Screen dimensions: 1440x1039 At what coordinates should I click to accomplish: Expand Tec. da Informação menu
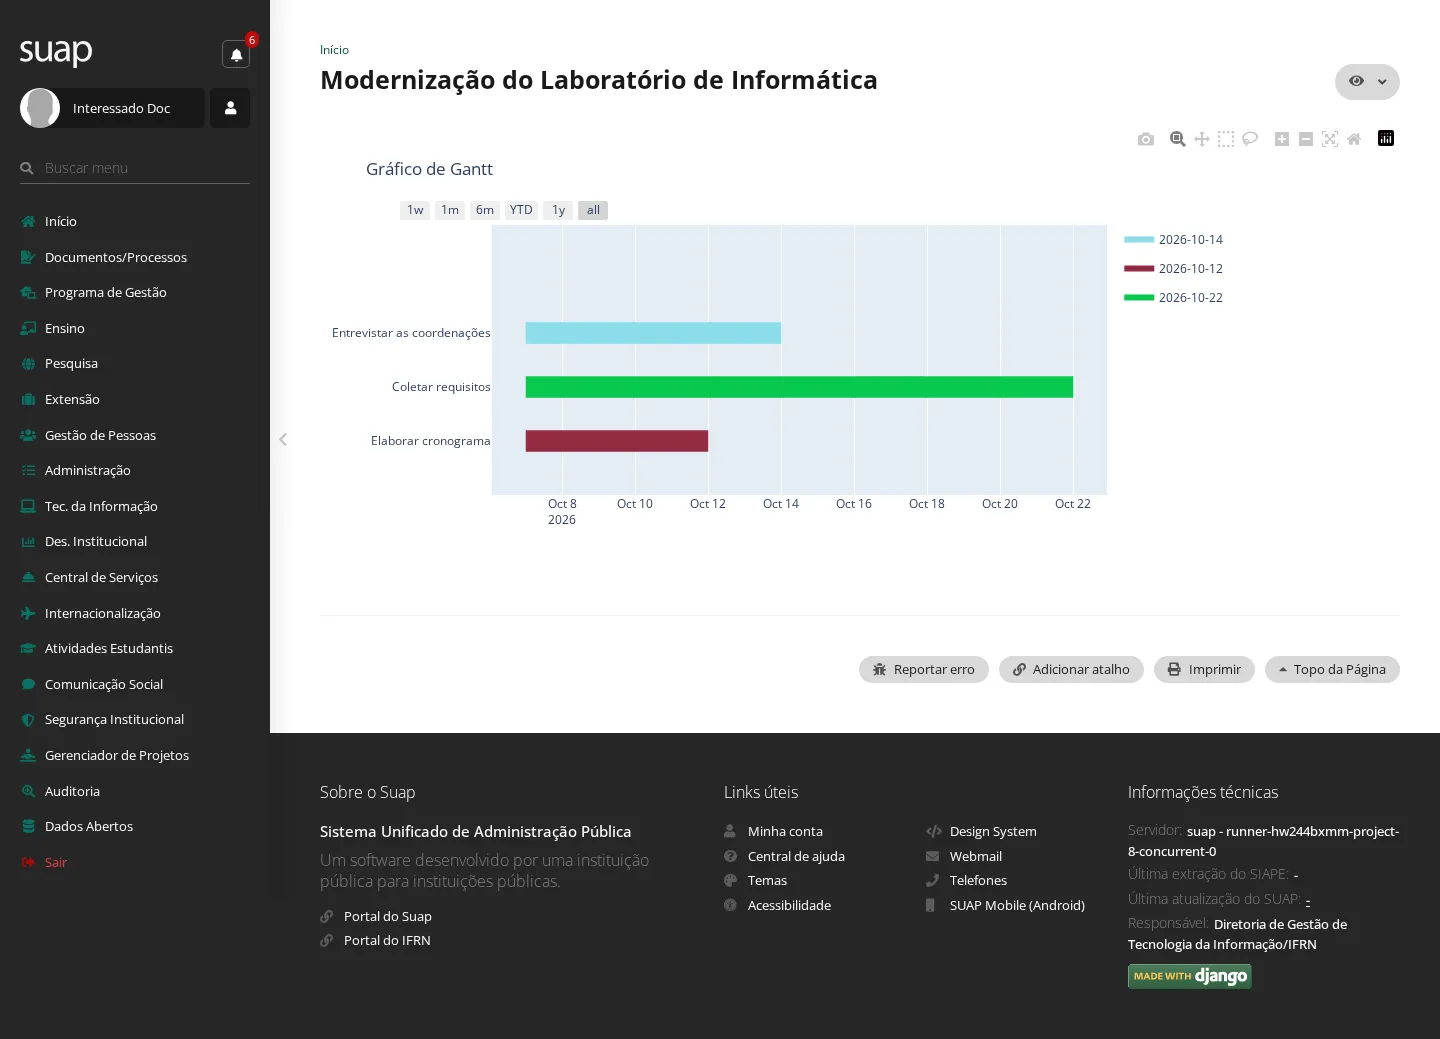click(135, 506)
